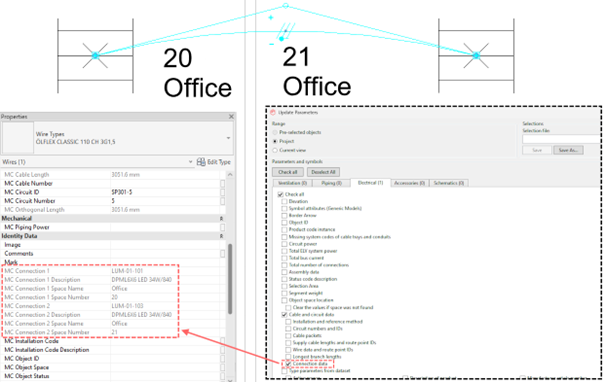Screen dimensions: 605x382
Task: Collapse the Identity Data section
Action: point(221,236)
